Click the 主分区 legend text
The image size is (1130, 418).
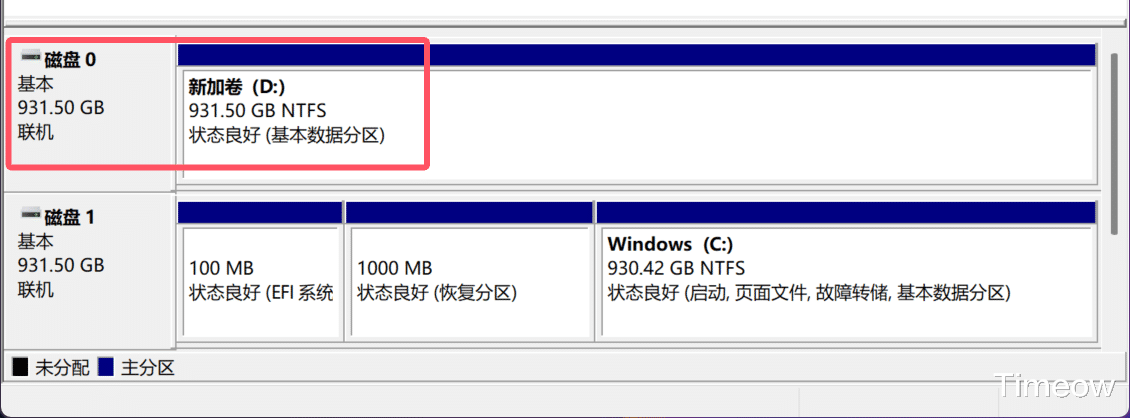(148, 368)
